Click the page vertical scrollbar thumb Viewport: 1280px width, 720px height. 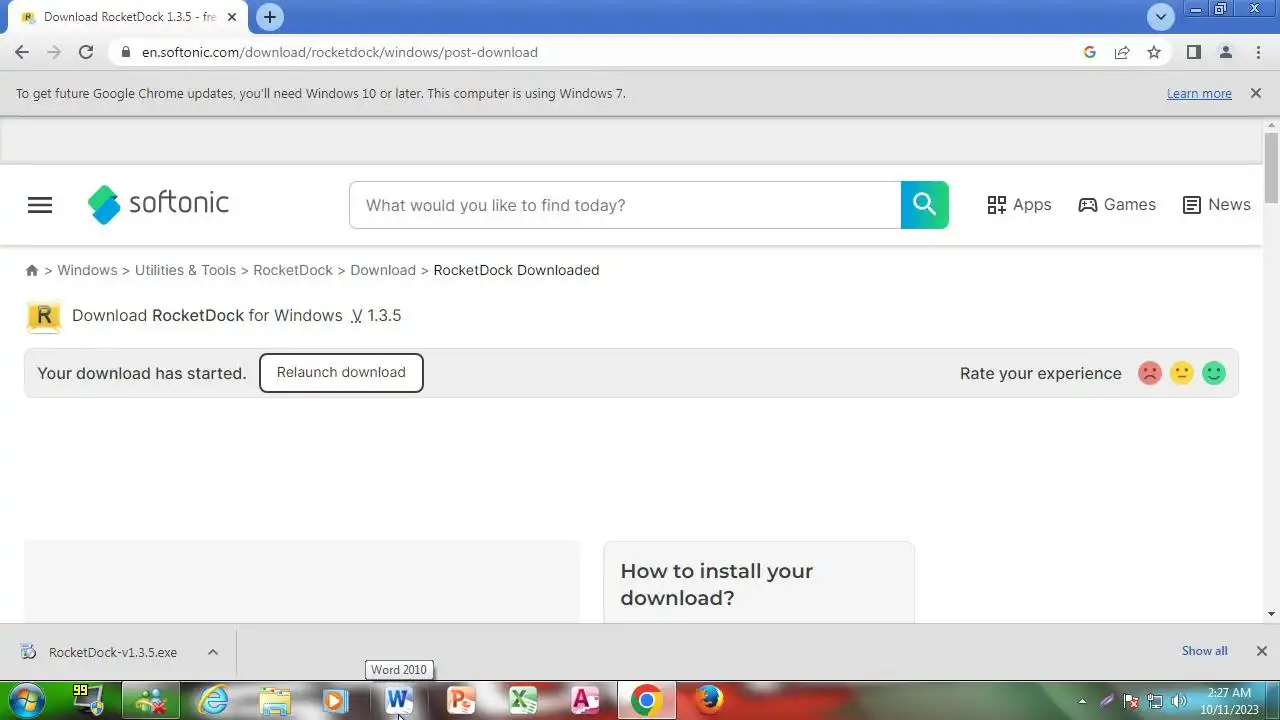coord(1271,167)
